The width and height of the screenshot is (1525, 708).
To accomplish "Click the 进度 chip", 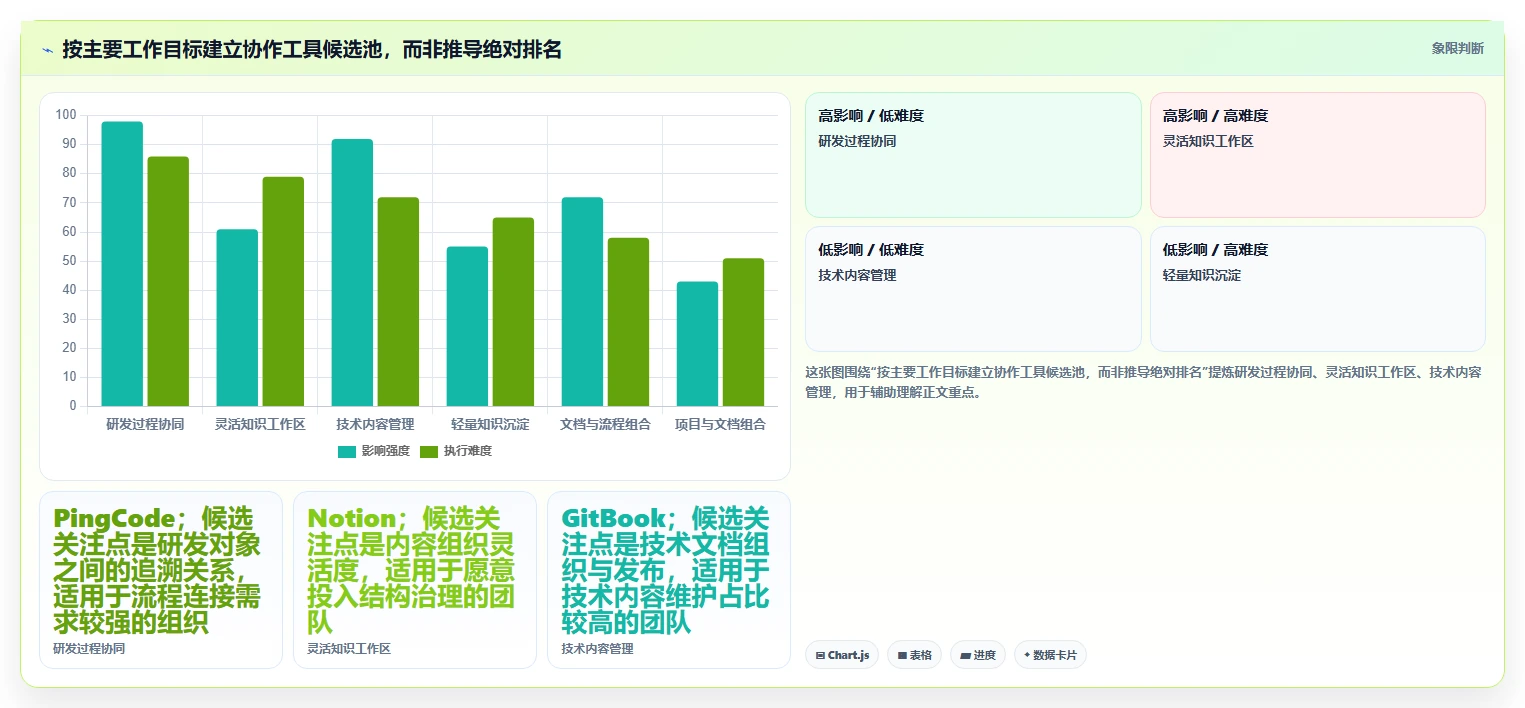I will [x=978, y=655].
